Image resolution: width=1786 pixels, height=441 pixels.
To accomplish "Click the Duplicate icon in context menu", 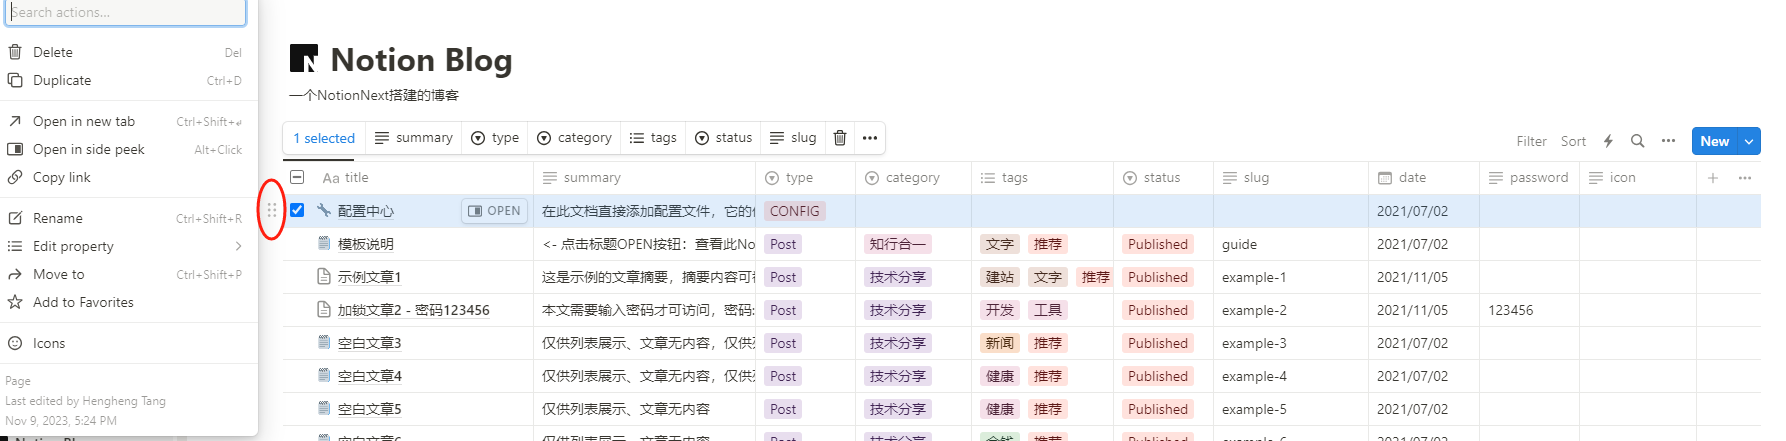I will click(x=15, y=80).
